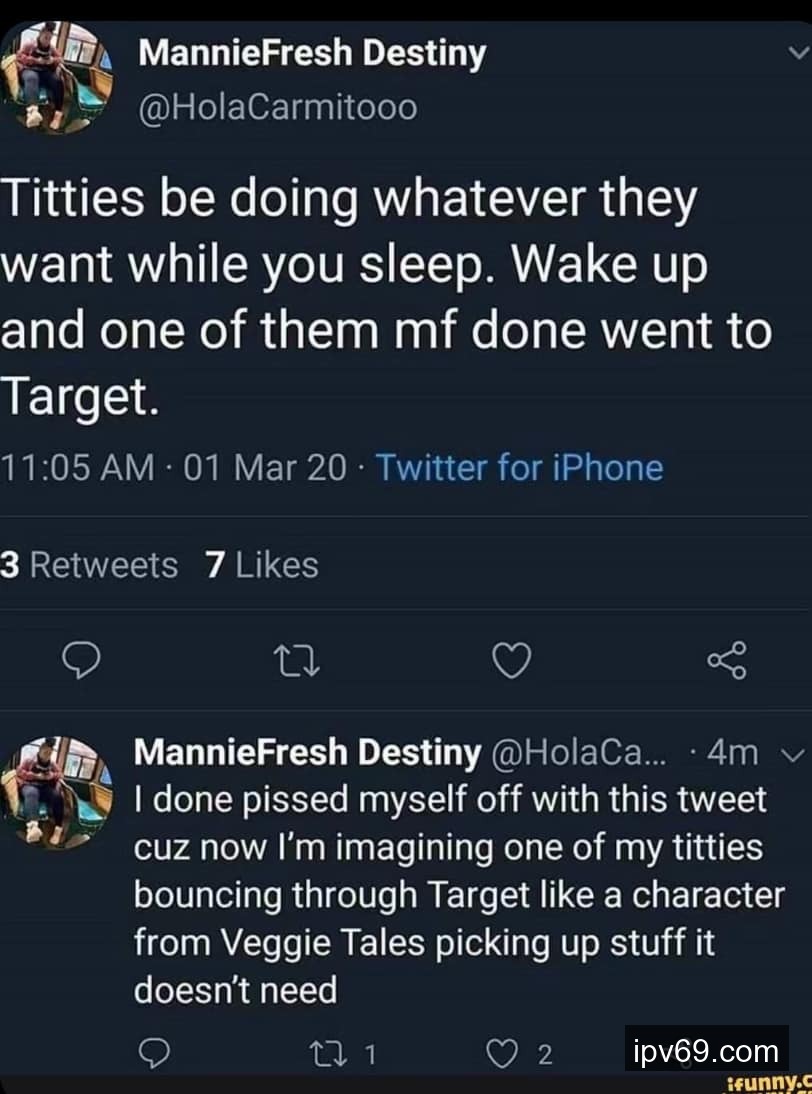Viewport: 812px width, 1094px height.
Task: Click the MannieFresh Destiny name on reply
Action: [x=308, y=752]
